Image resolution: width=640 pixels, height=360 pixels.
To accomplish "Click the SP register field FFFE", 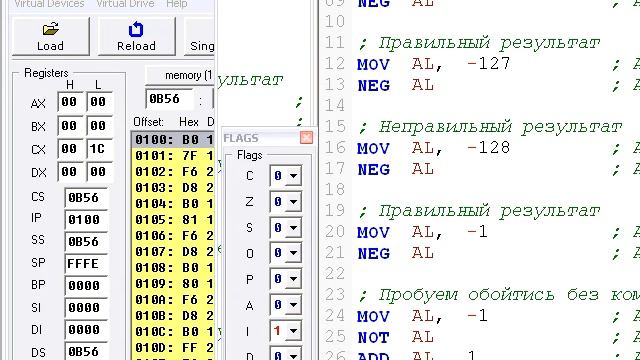I will point(86,264).
